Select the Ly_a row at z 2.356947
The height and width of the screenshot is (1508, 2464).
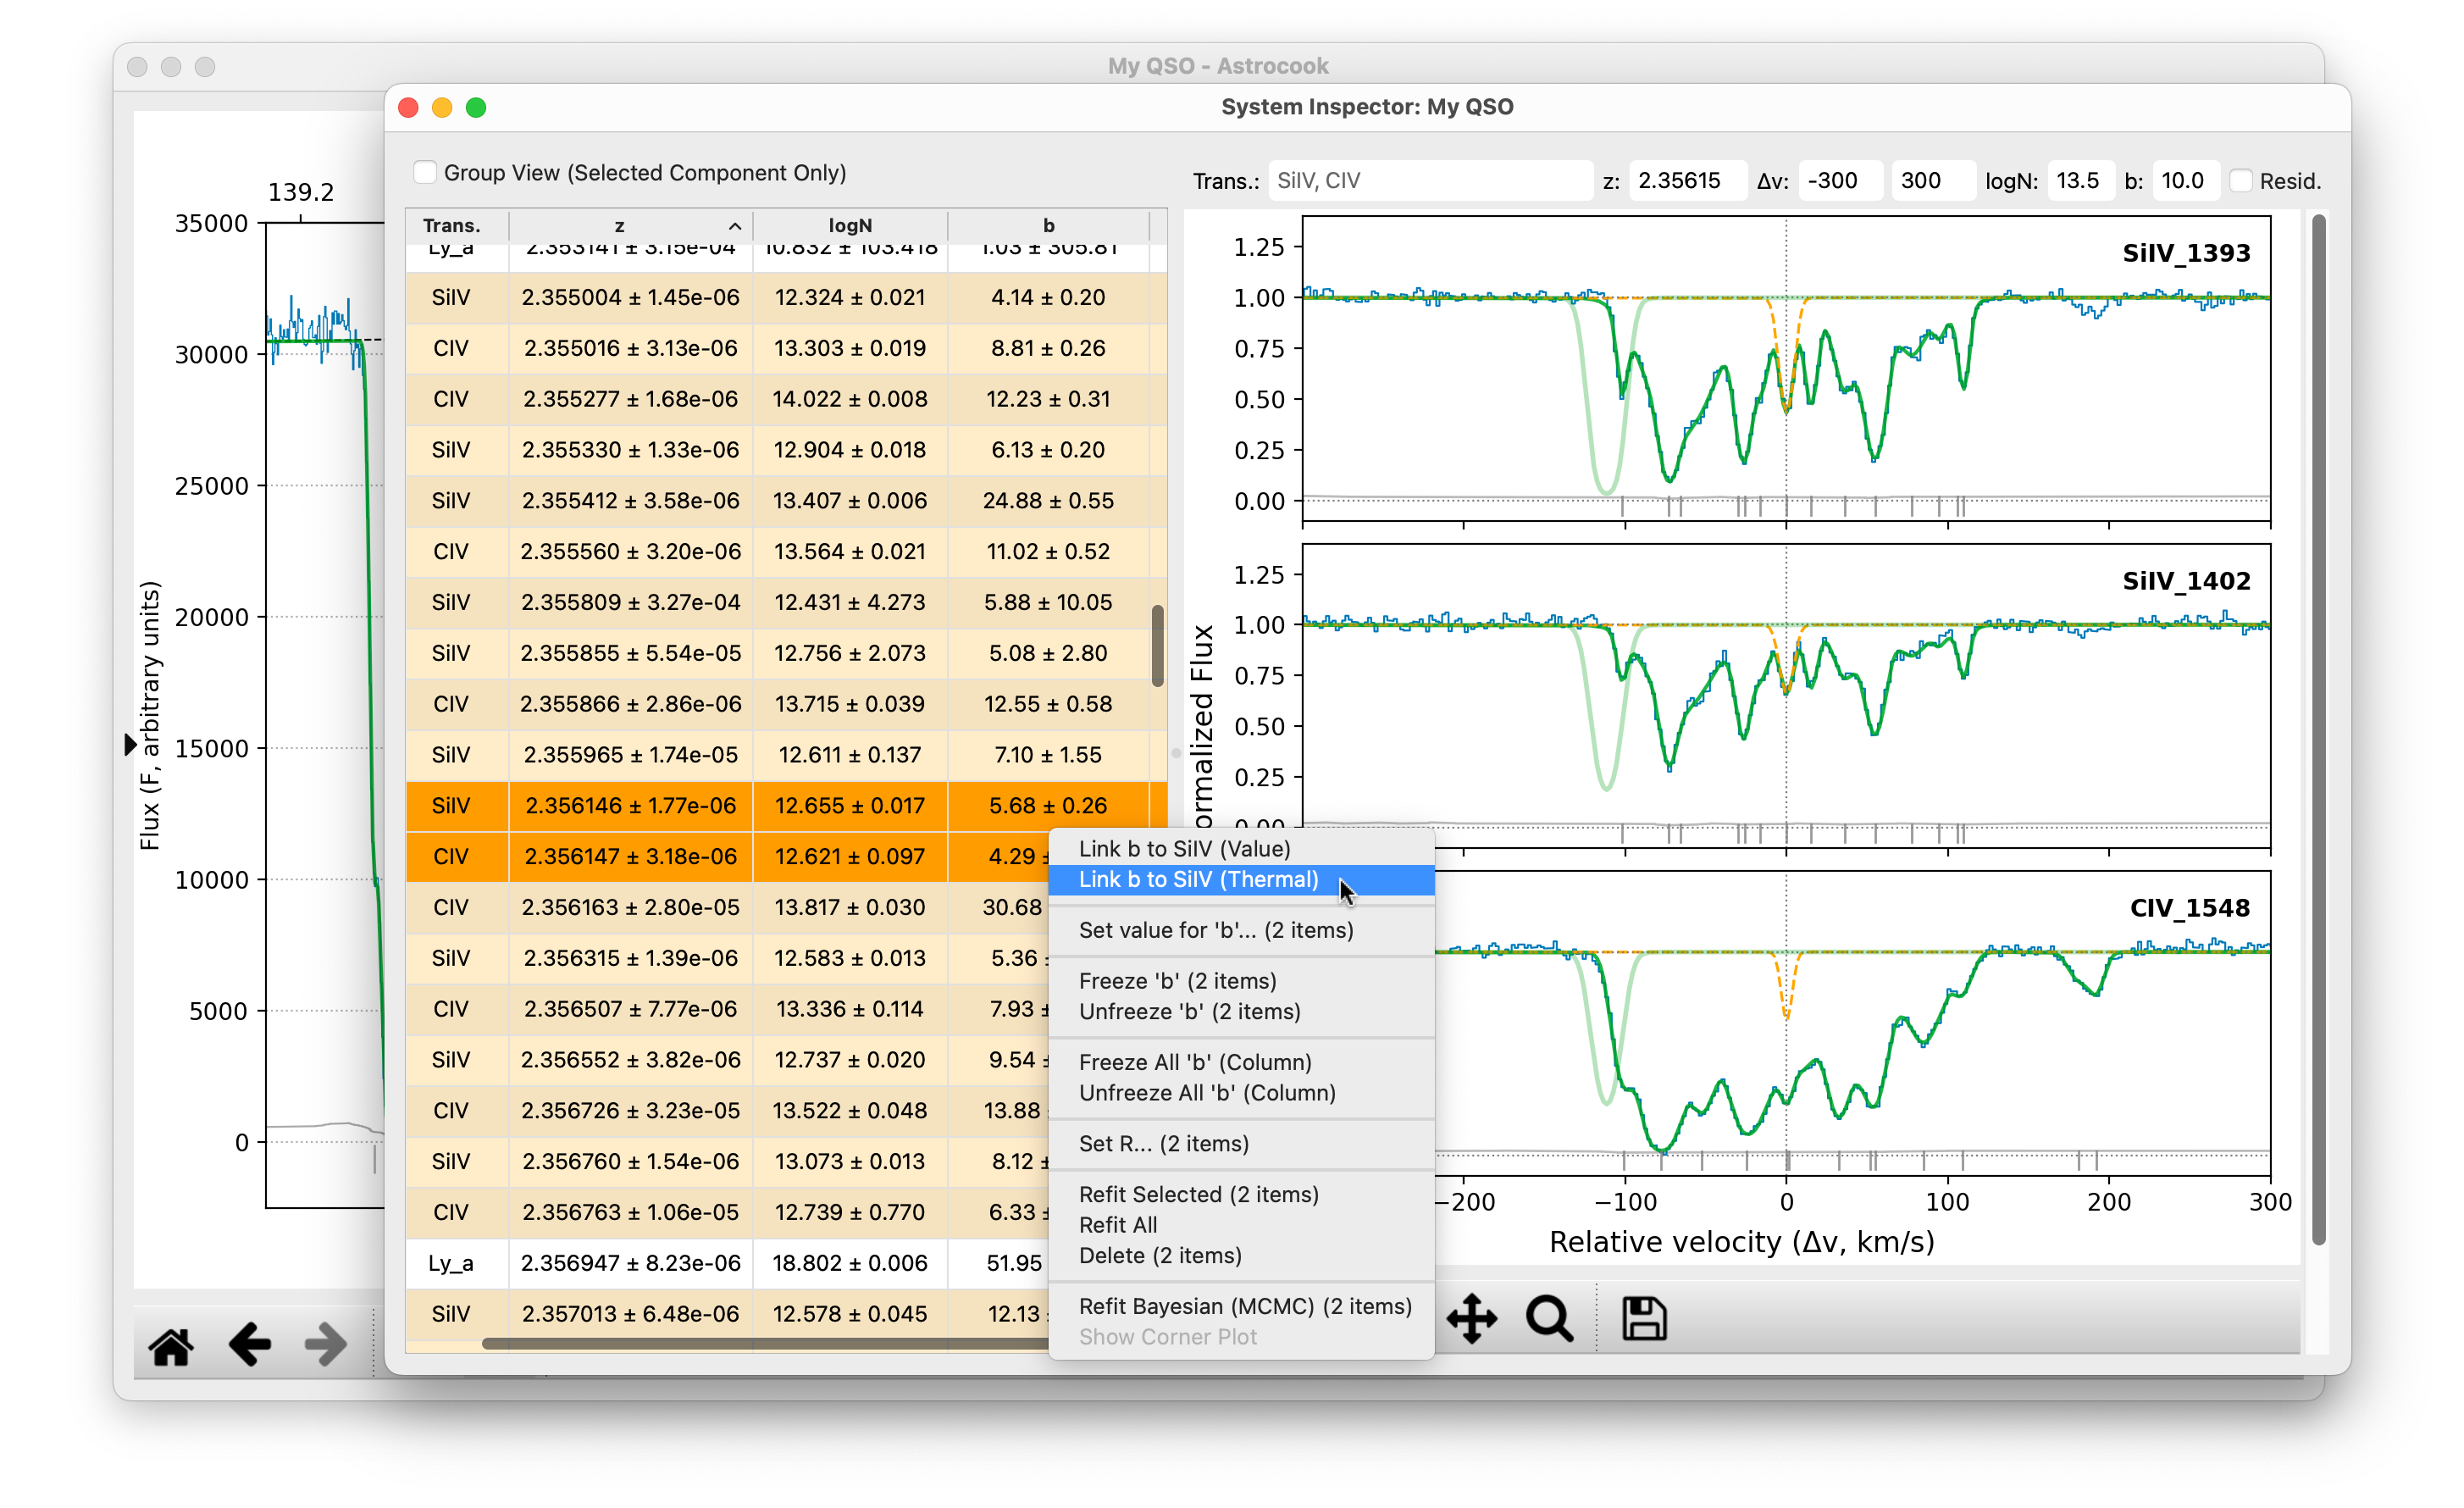[x=727, y=1264]
